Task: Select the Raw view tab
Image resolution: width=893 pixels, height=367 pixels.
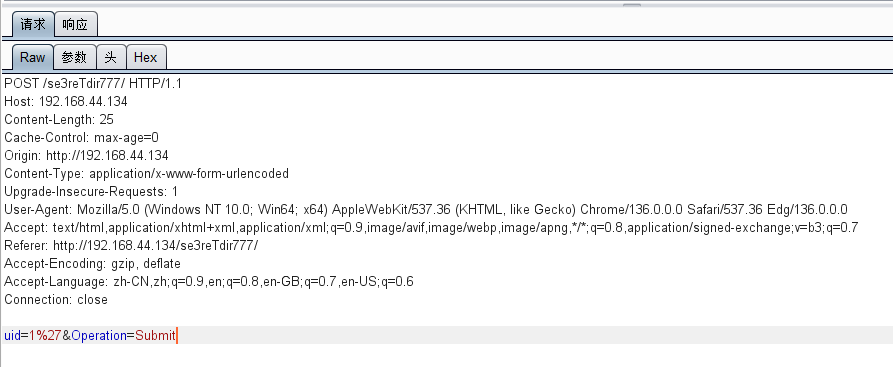Action: [32, 57]
